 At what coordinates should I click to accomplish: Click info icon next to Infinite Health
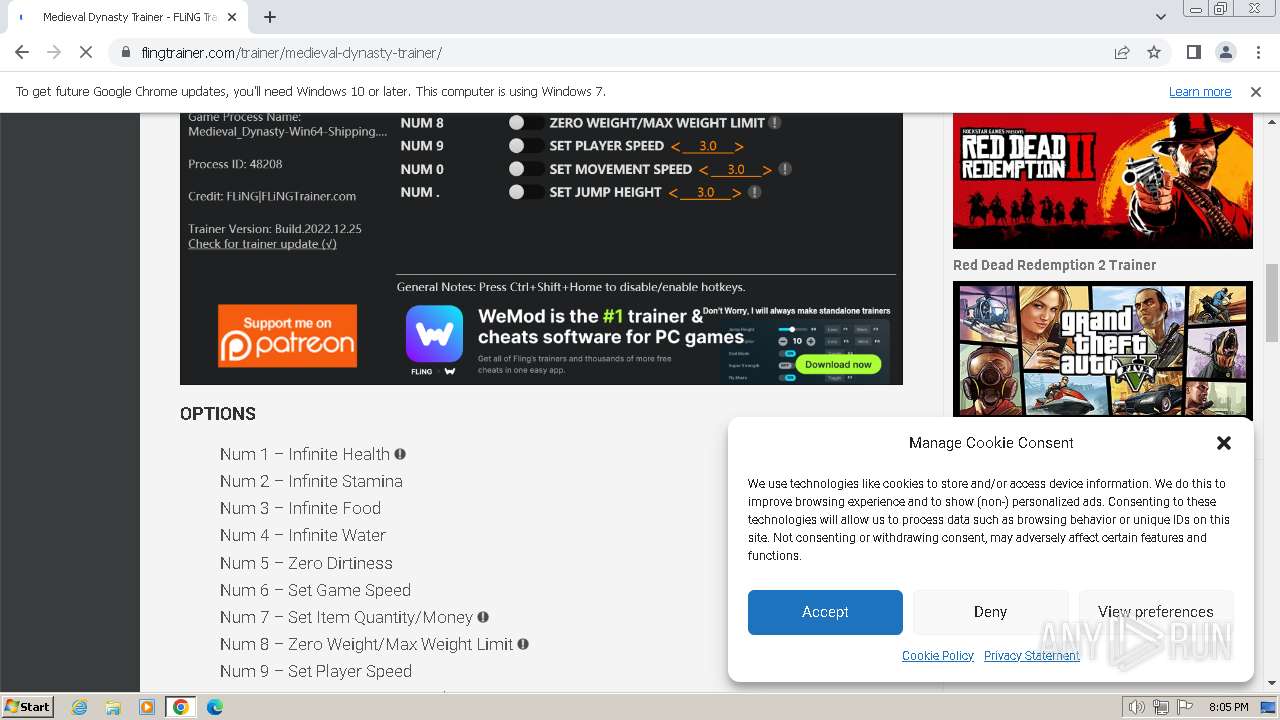(400, 453)
